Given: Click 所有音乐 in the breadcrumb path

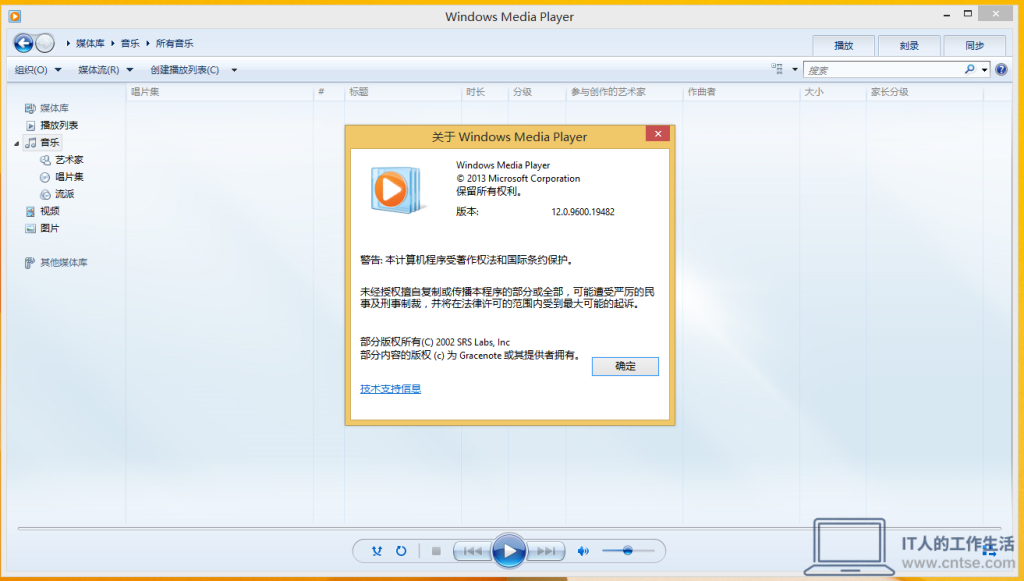Looking at the screenshot, I should coord(174,44).
